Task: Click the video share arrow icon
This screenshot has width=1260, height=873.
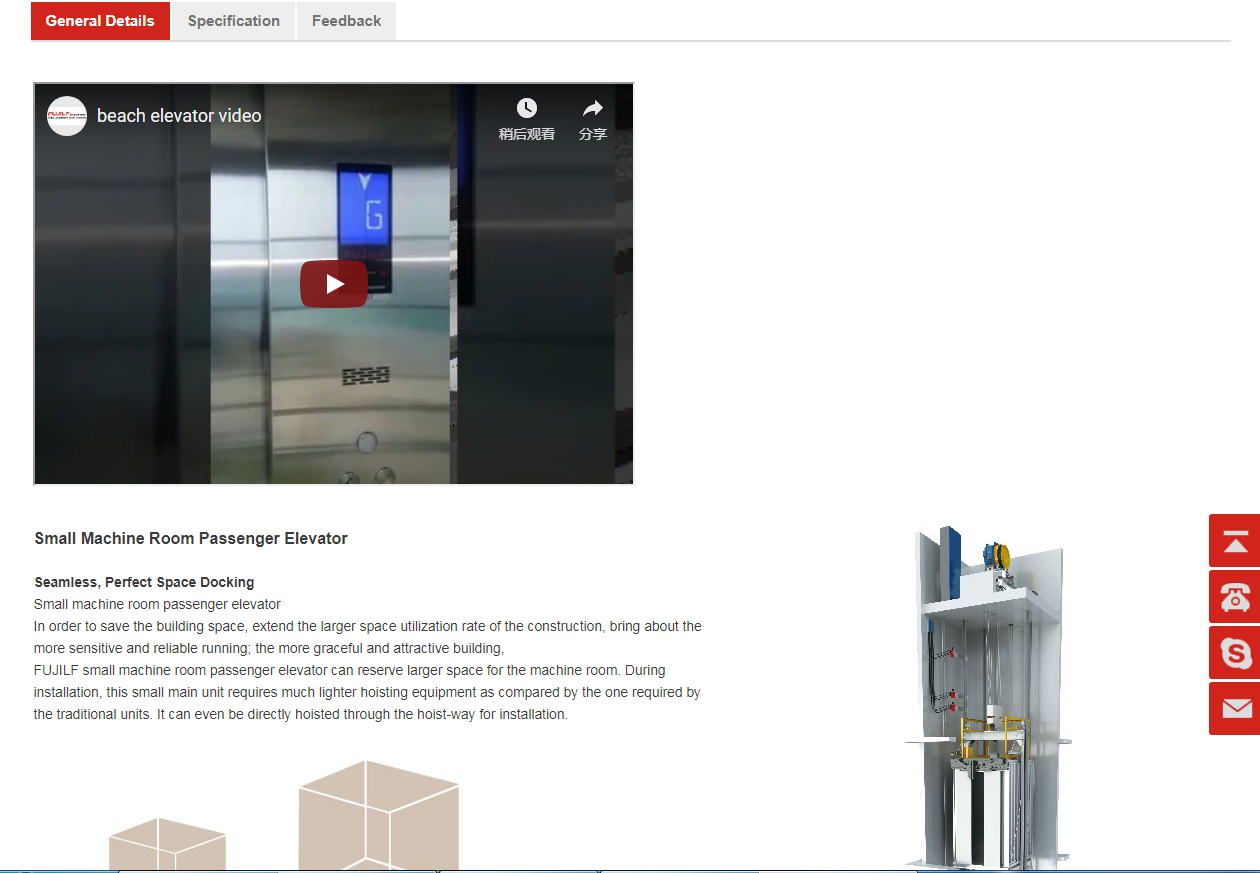Action: (x=593, y=109)
